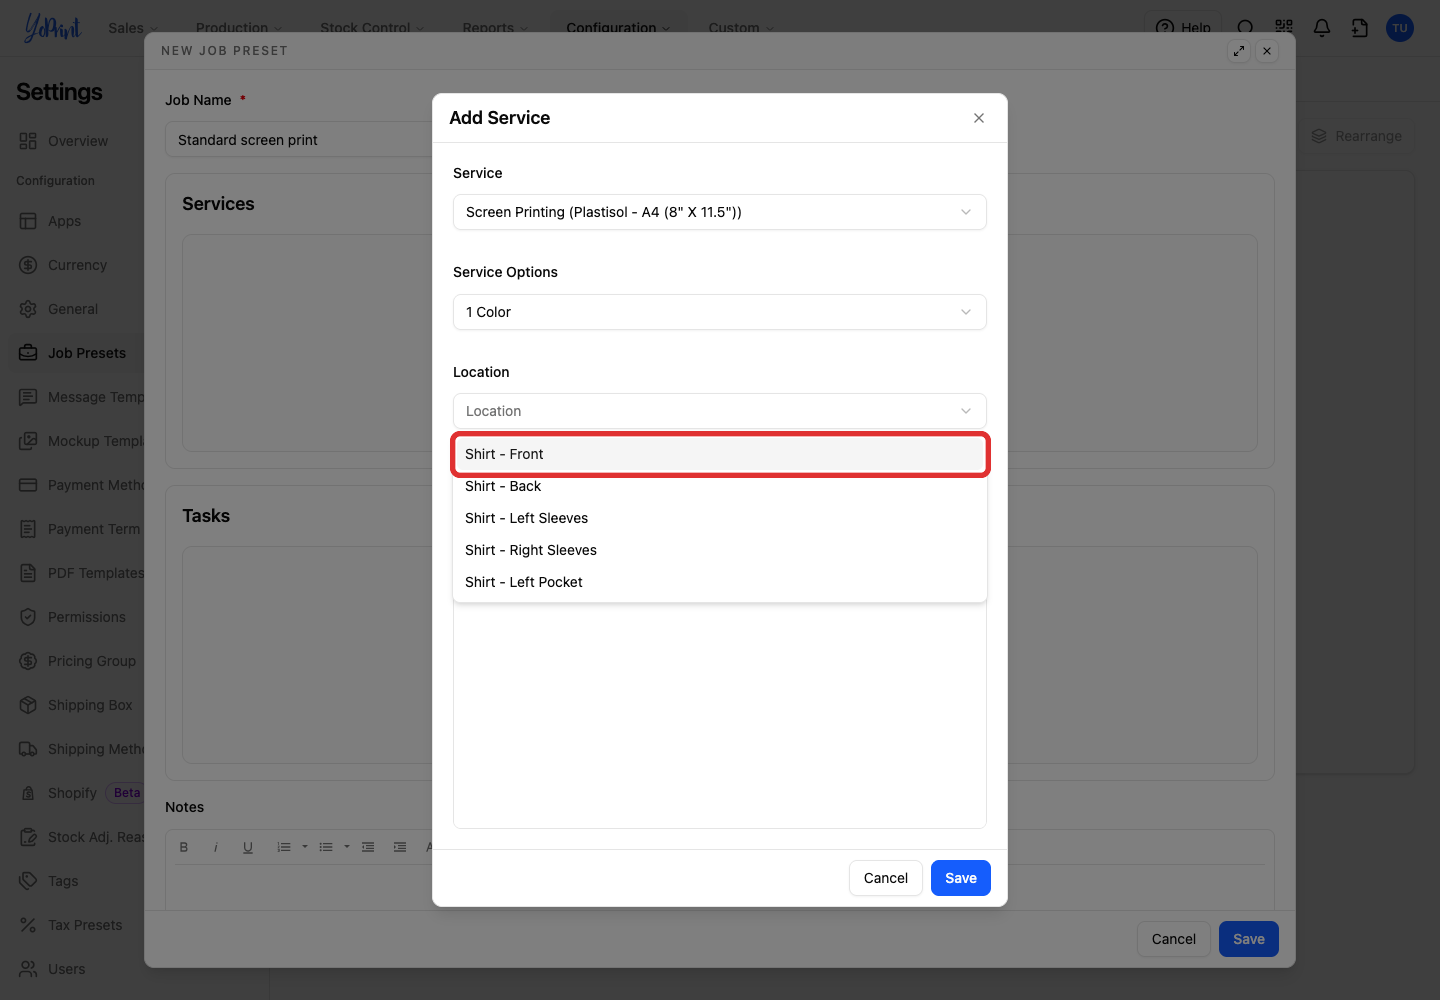Open the Production menu in top navigation
Image resolution: width=1440 pixels, height=1000 pixels.
point(239,28)
